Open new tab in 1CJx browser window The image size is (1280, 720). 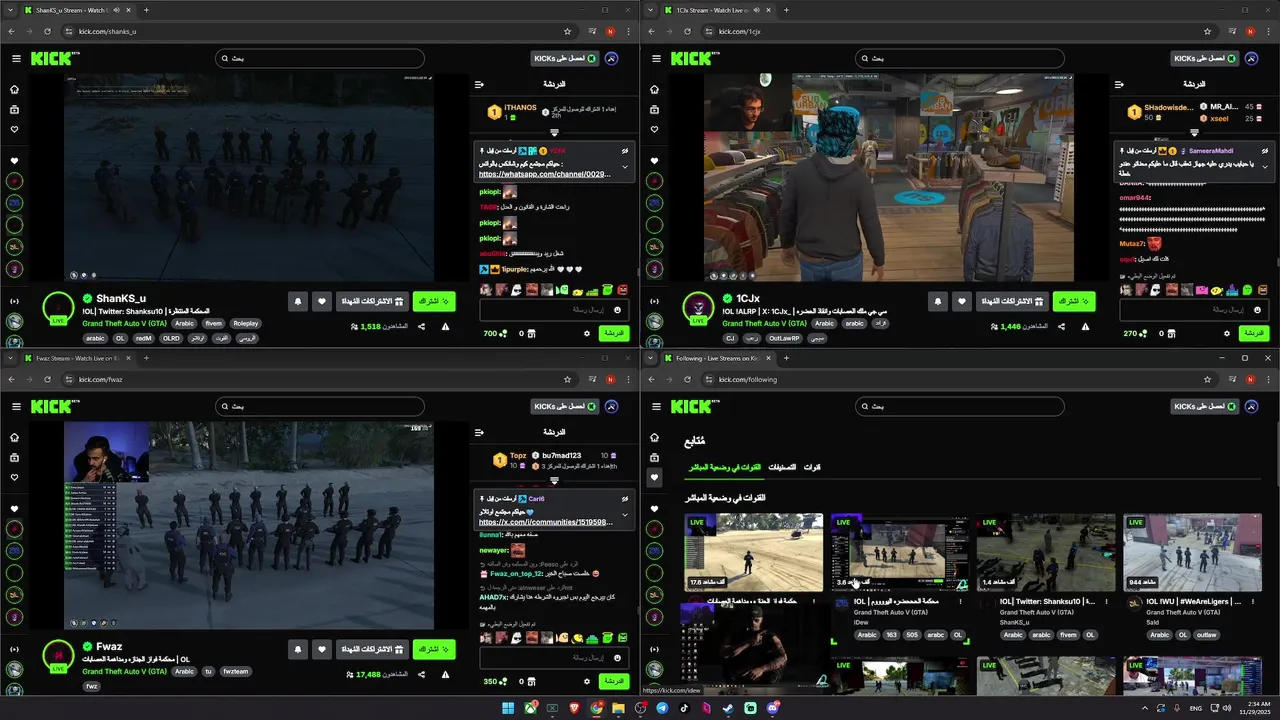(x=786, y=10)
